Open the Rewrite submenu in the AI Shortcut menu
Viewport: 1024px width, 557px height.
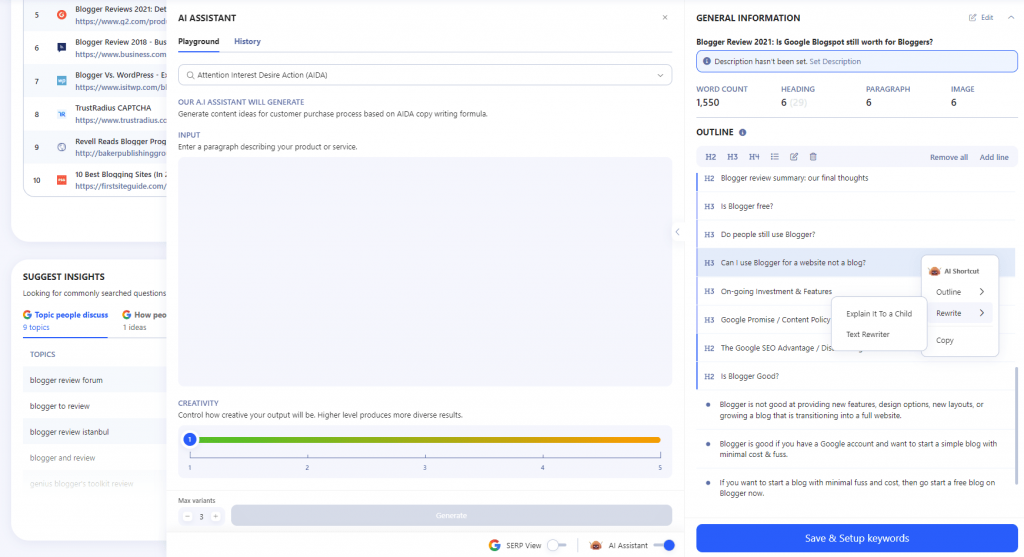click(x=959, y=313)
